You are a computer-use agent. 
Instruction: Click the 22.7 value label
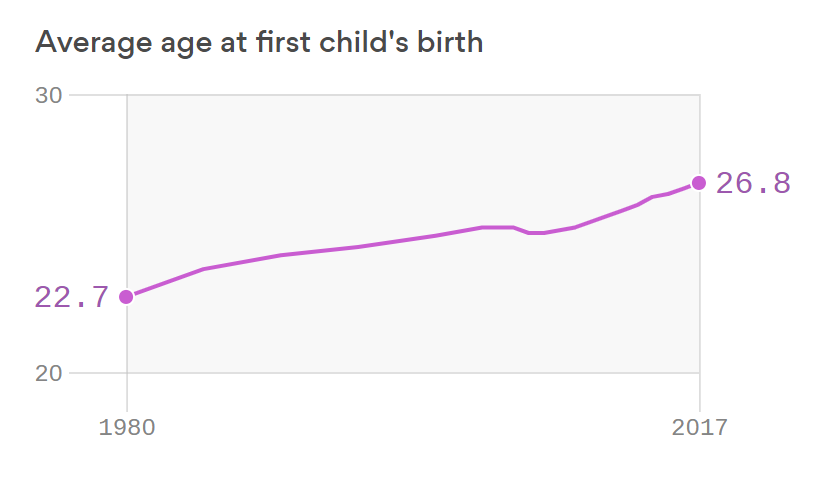pos(70,297)
